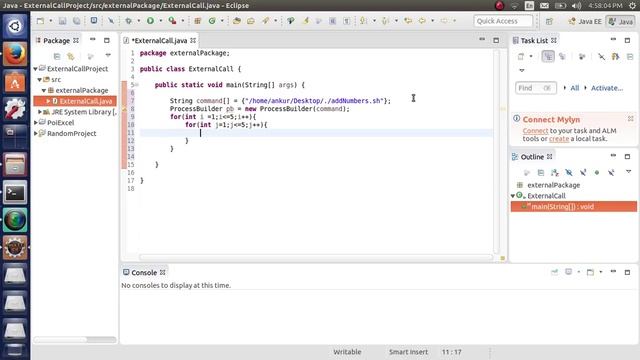Toggle Sort in the Outline toolbar
This screenshot has height=360, width=640.
pos(555,173)
